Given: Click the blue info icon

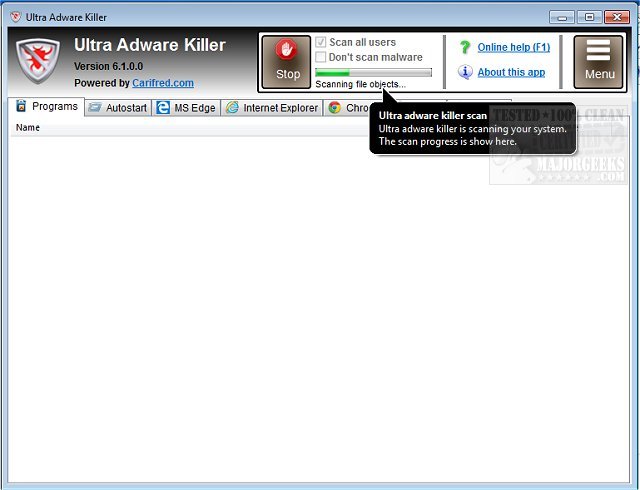Looking at the screenshot, I should [465, 72].
